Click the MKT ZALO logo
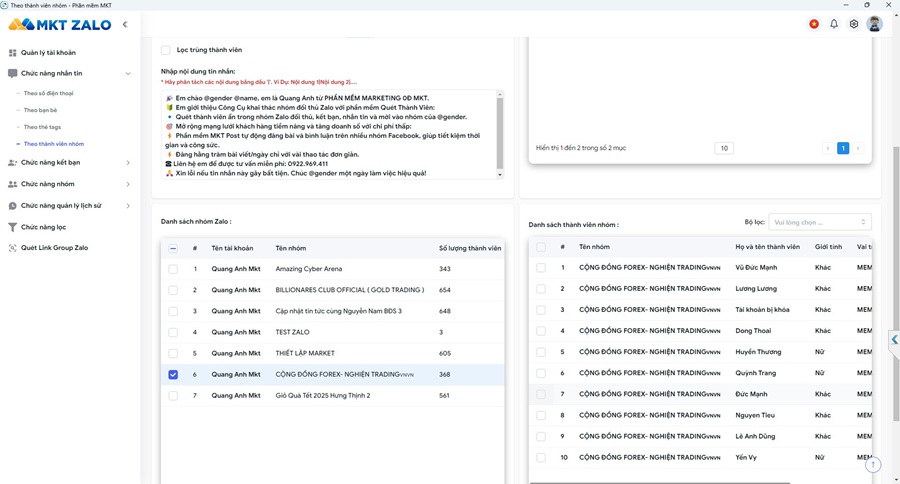This screenshot has height=484, width=900. pyautogui.click(x=60, y=25)
